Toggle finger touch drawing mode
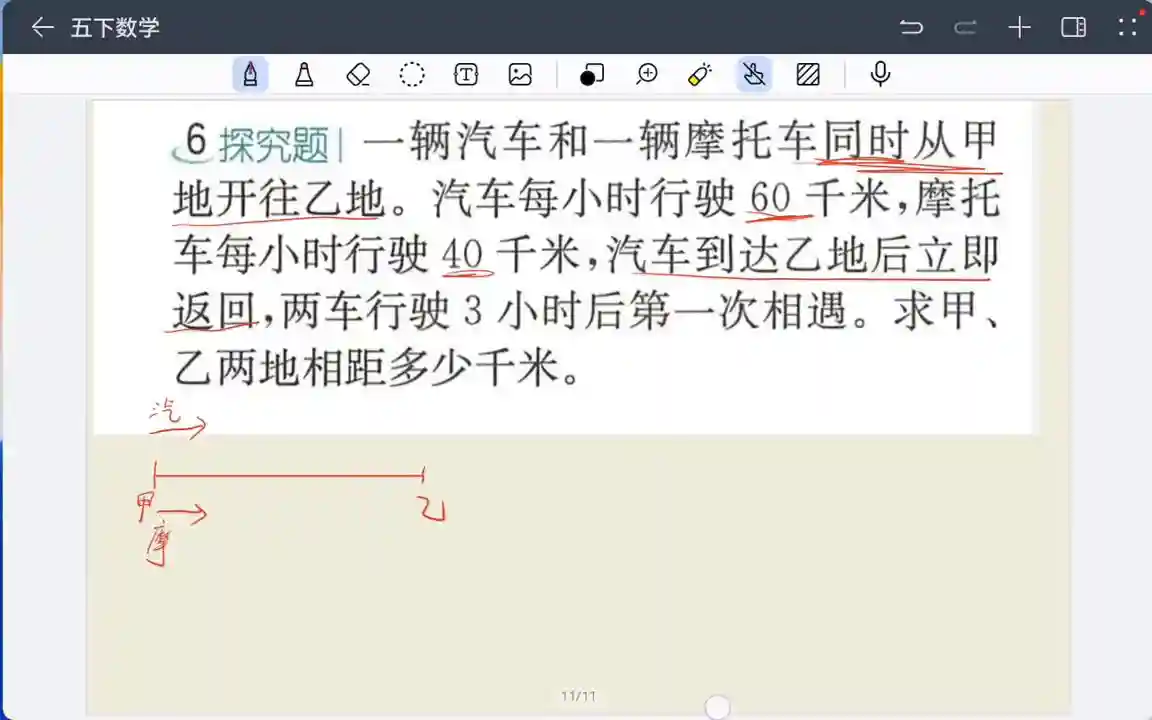 tap(754, 74)
